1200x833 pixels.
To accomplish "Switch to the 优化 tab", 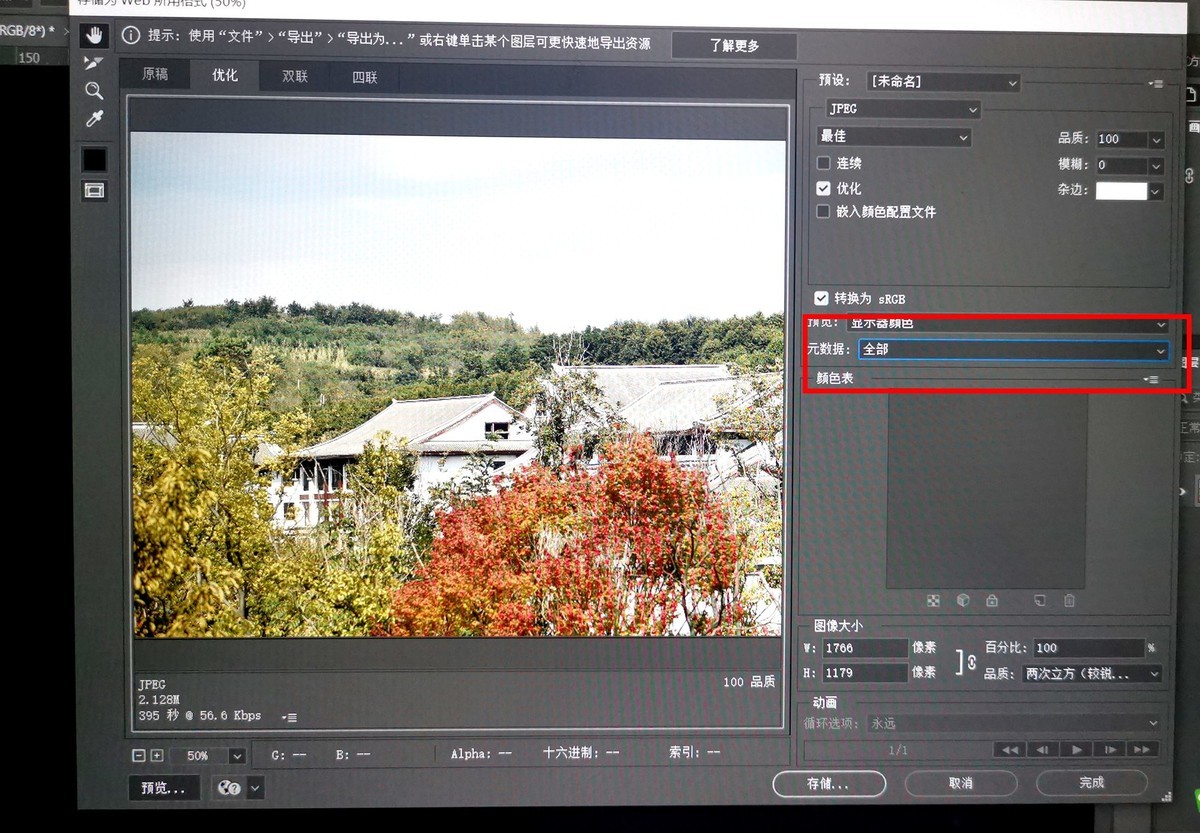I will coord(225,75).
